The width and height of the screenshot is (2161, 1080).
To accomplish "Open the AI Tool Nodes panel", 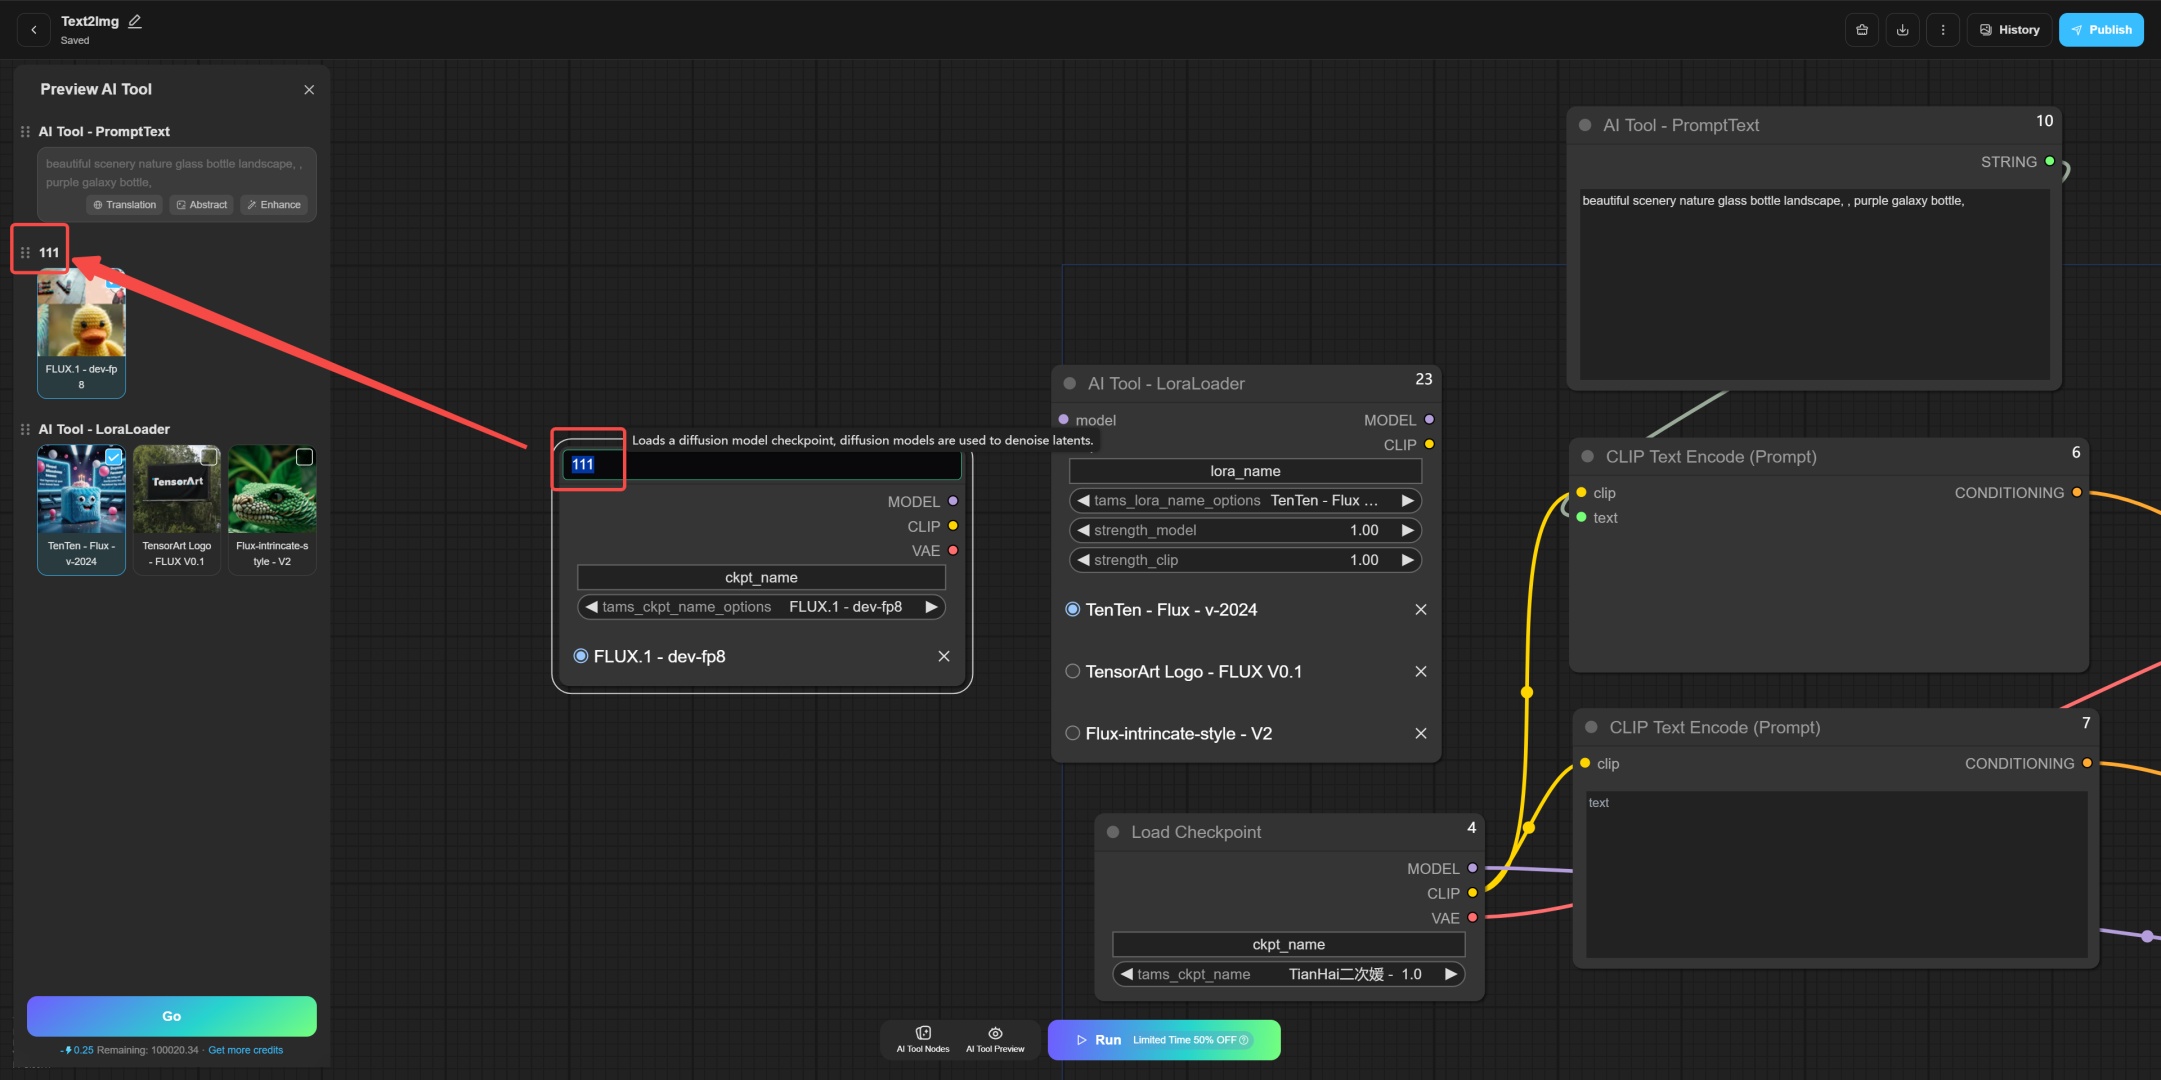I will click(x=922, y=1039).
